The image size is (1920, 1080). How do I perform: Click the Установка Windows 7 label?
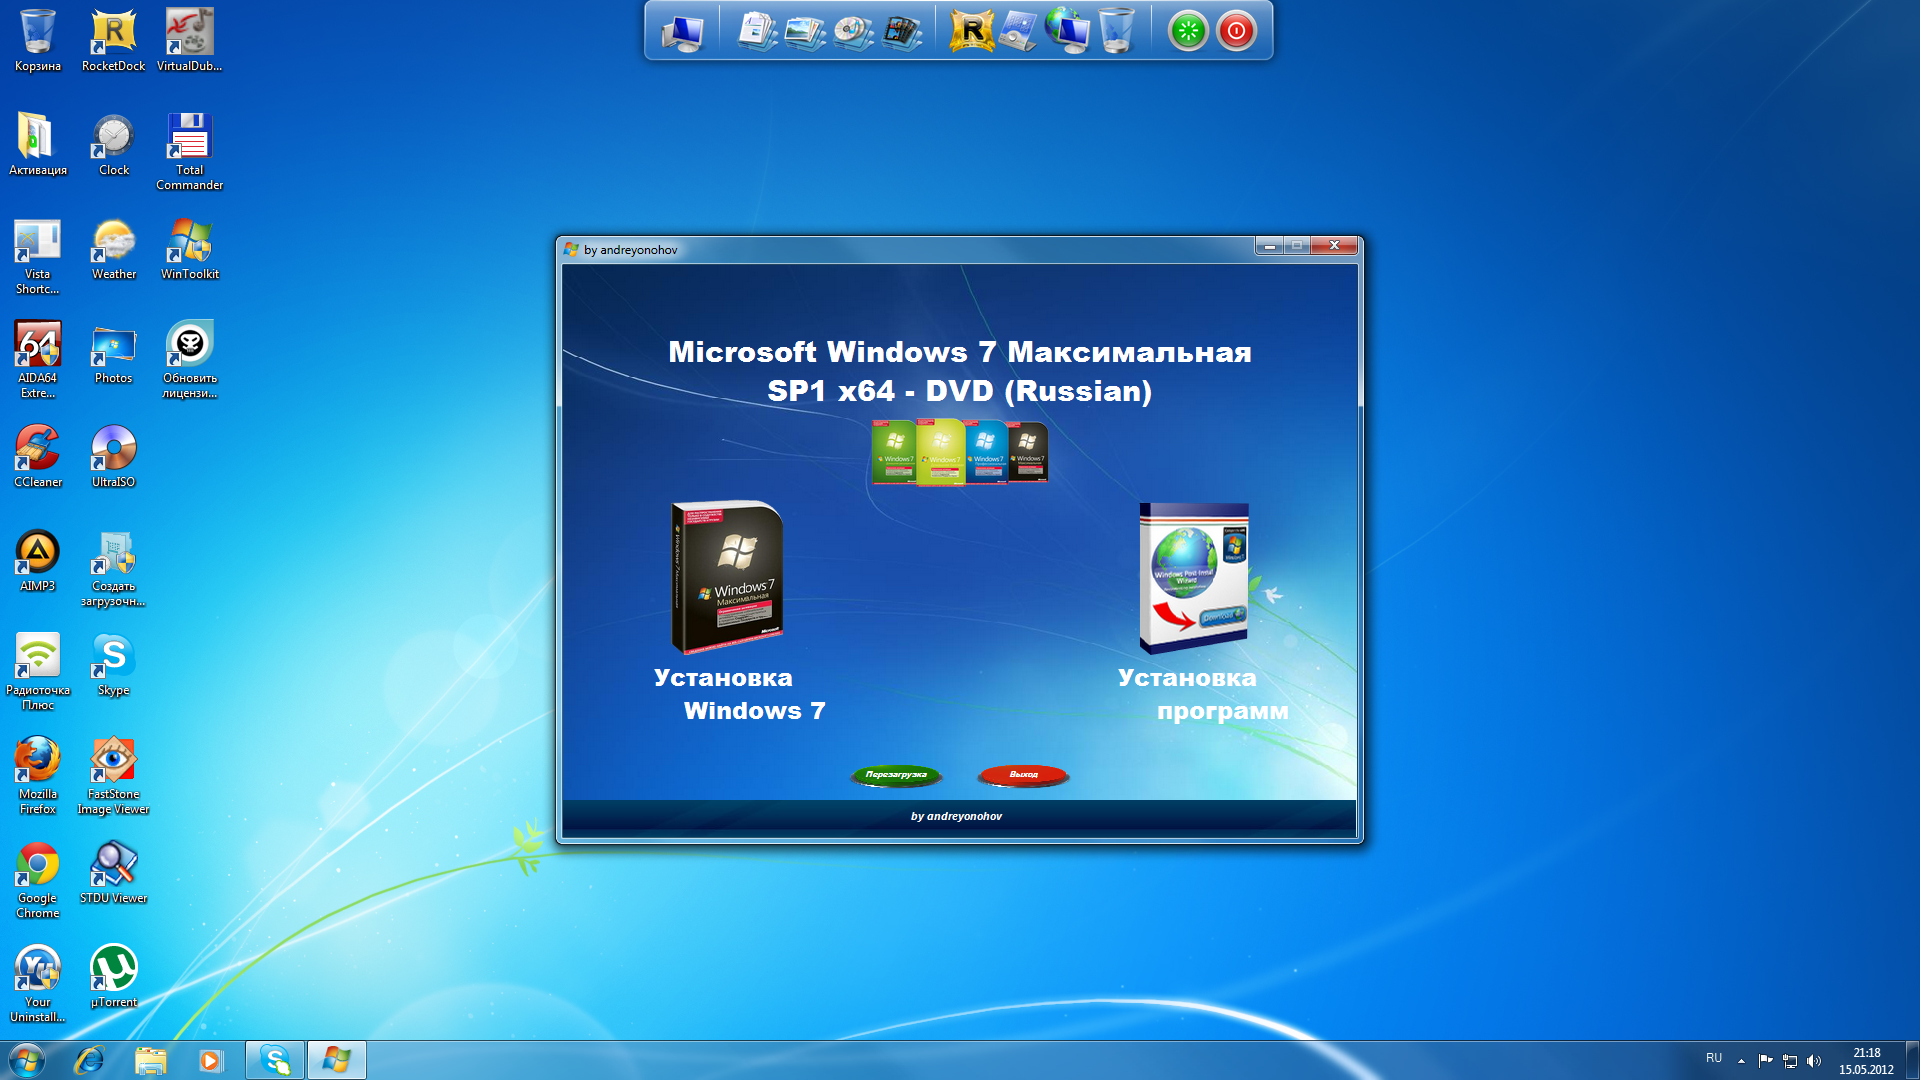click(739, 694)
